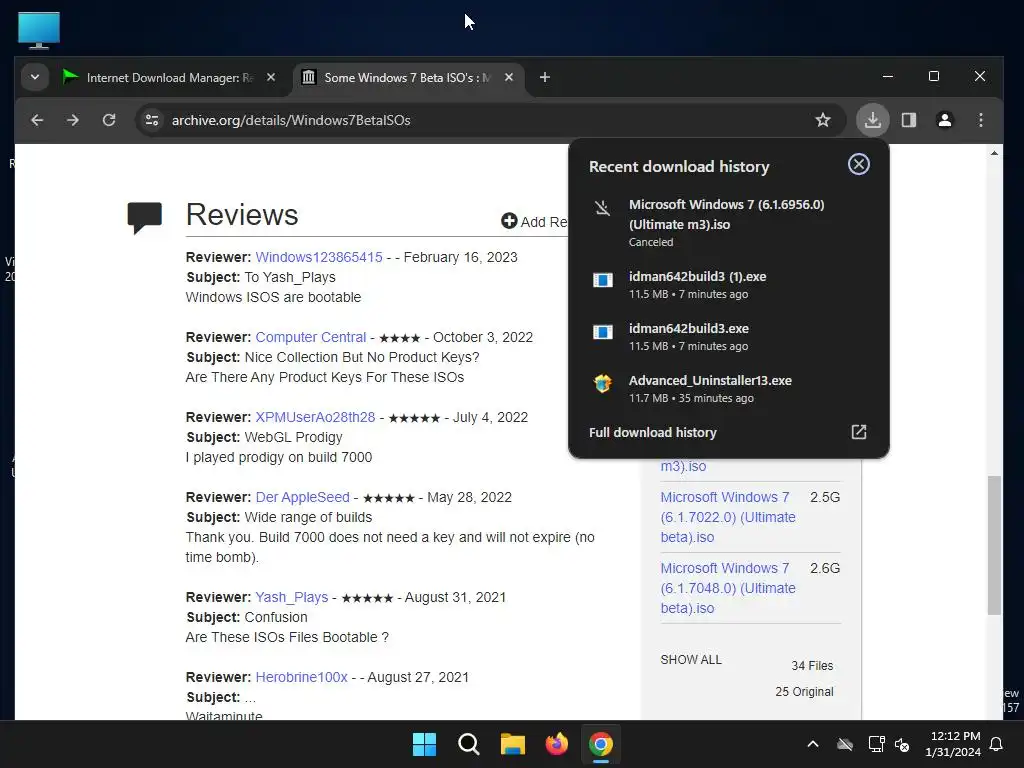
Task: Click This PC desktop monitor icon
Action: coord(39,30)
